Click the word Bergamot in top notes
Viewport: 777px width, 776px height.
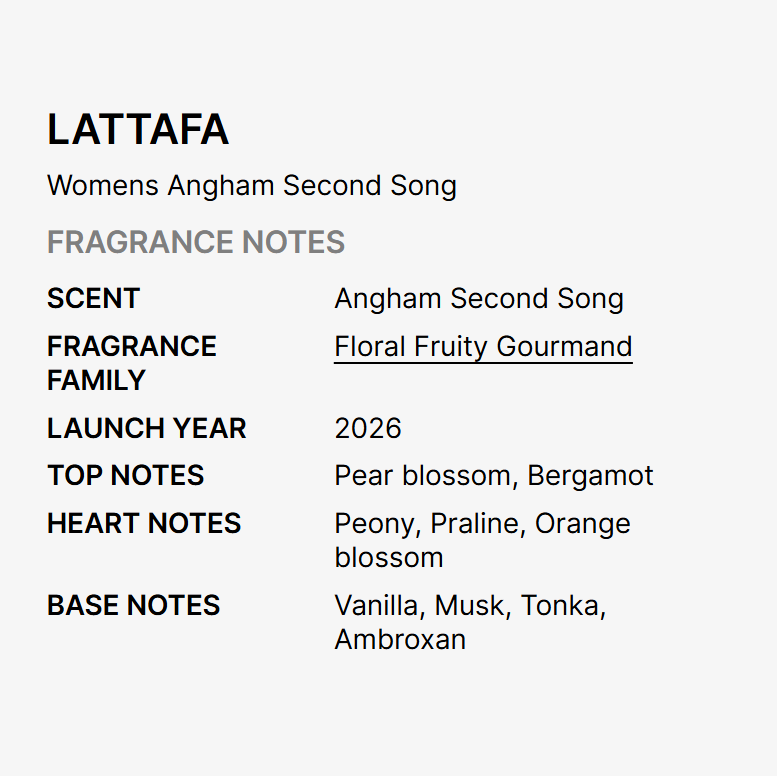591,476
